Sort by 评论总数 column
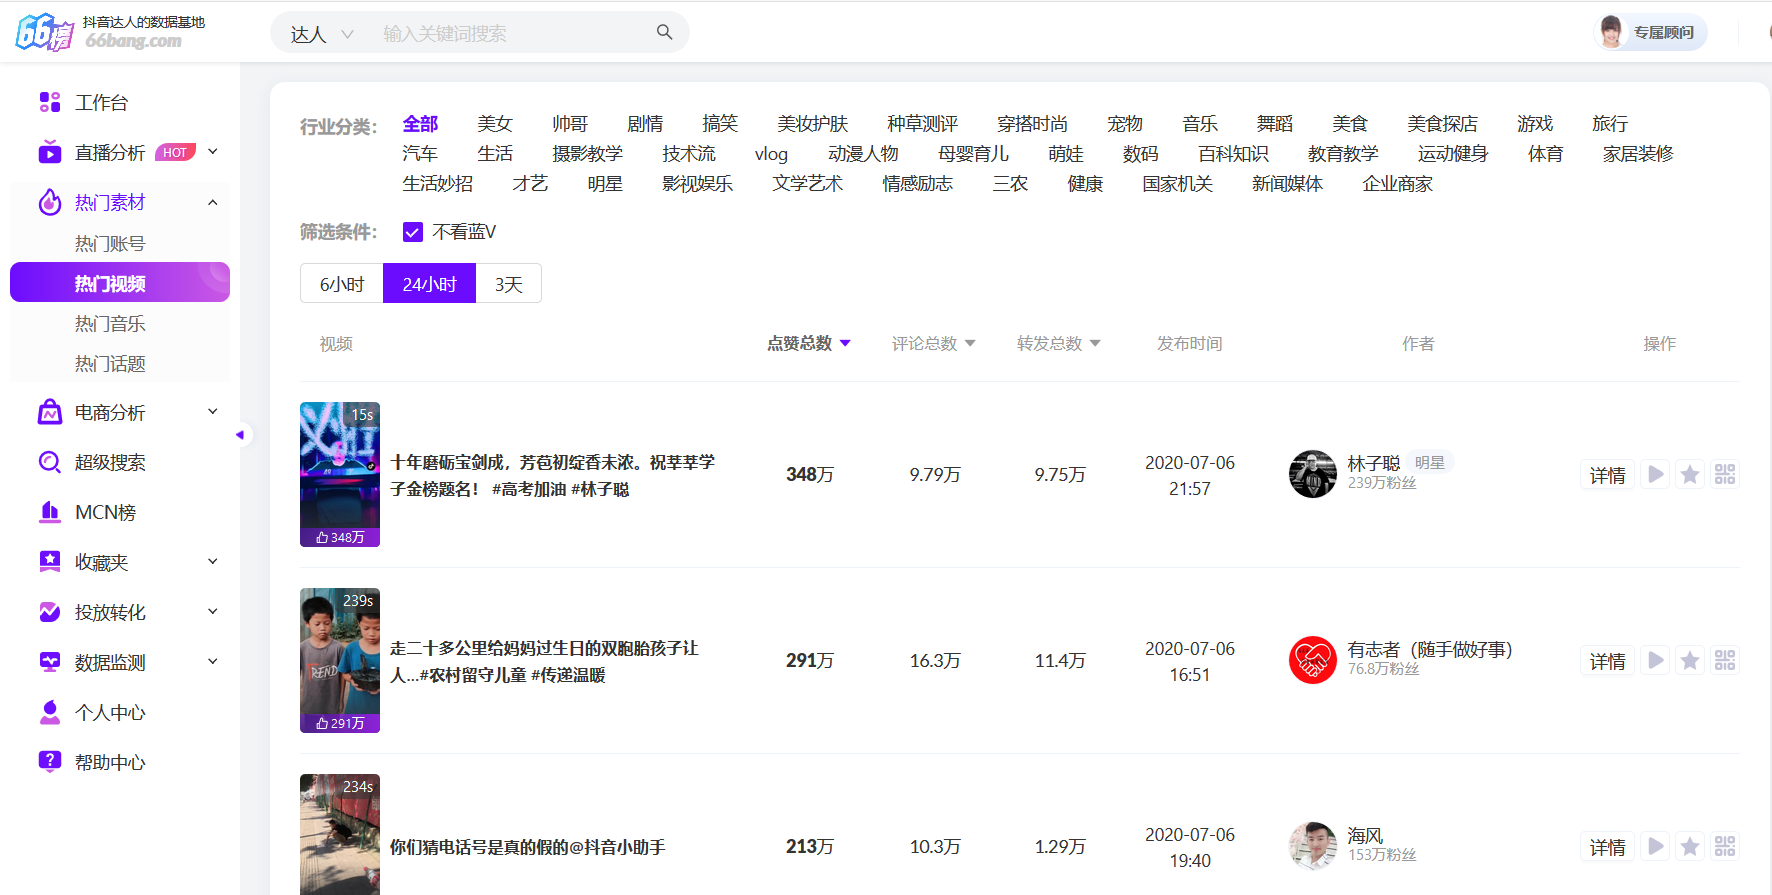This screenshot has width=1772, height=895. pyautogui.click(x=933, y=343)
